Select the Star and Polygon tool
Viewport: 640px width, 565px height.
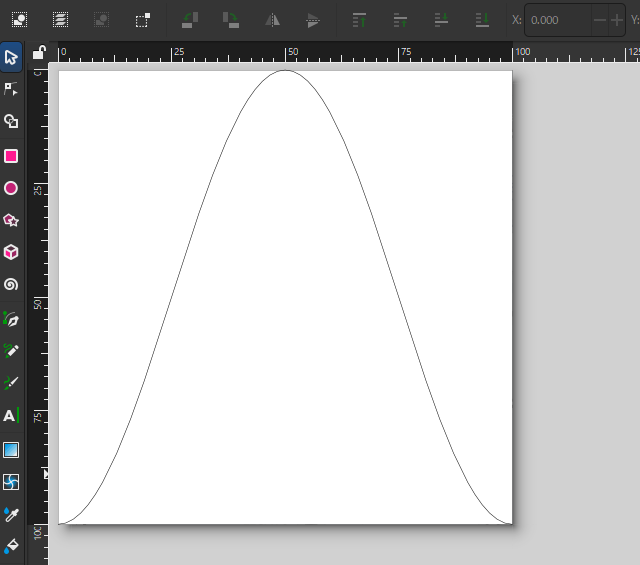tap(11, 220)
